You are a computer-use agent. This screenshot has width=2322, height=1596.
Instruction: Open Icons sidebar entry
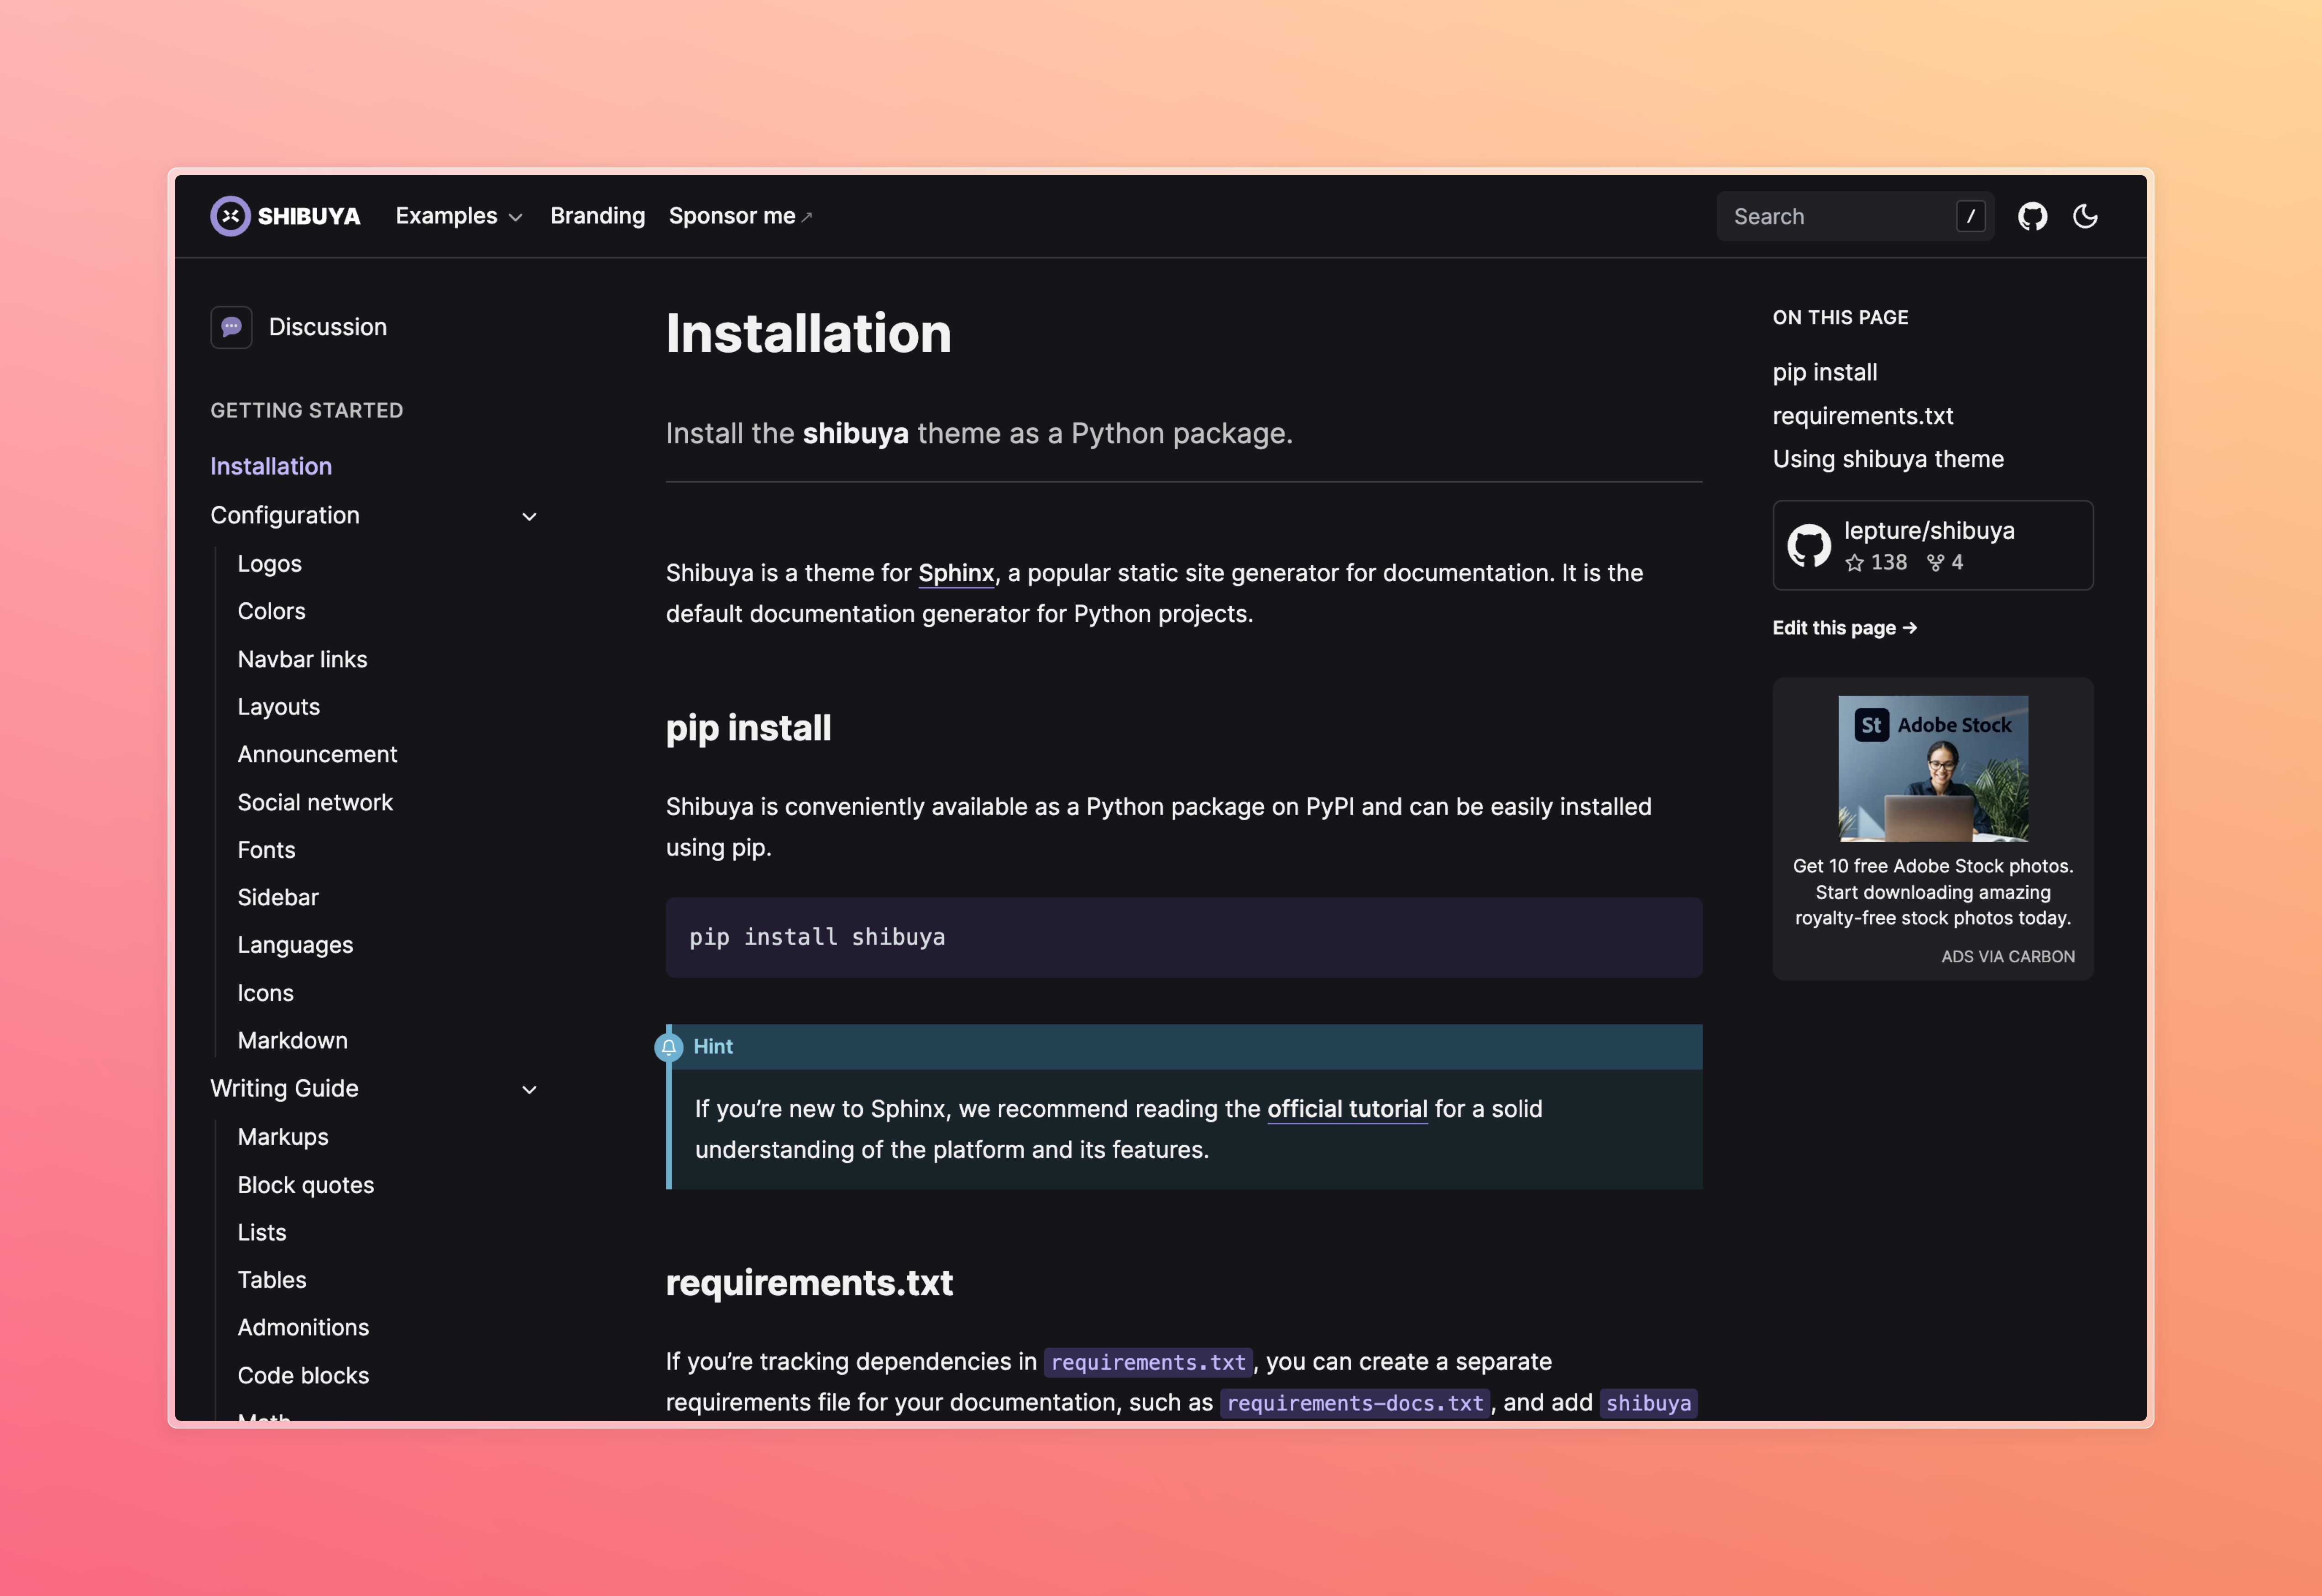click(x=266, y=993)
